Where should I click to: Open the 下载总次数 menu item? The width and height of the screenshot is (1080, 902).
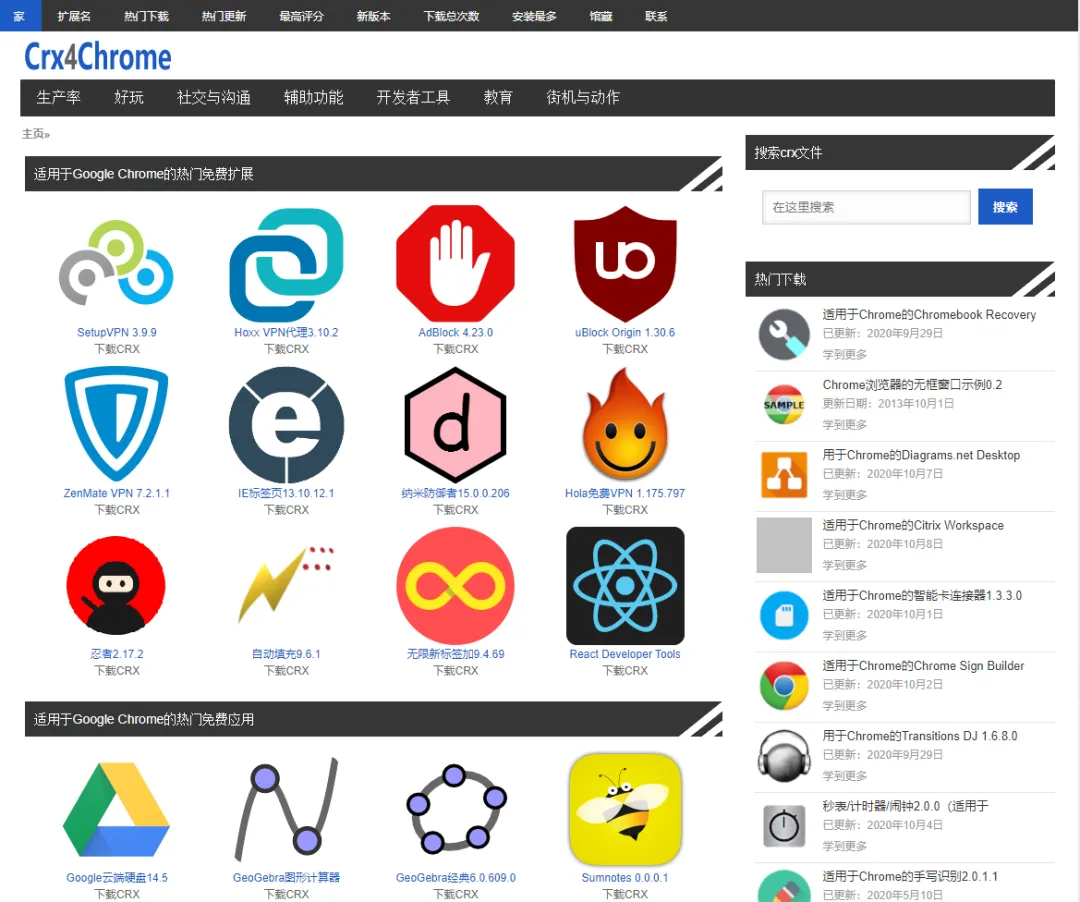click(x=451, y=16)
